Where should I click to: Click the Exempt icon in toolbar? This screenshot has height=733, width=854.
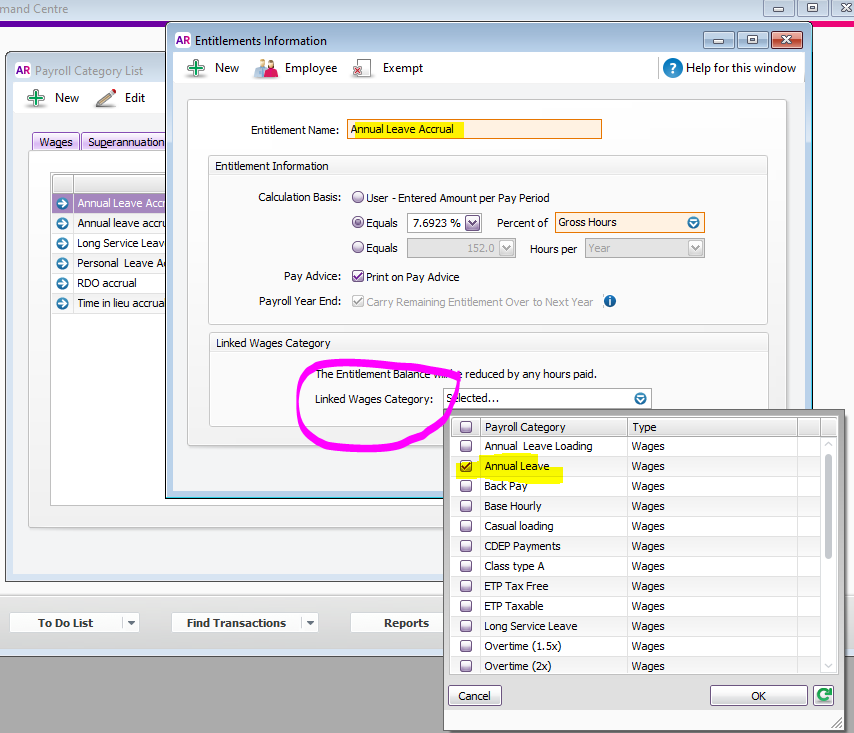[x=364, y=68]
